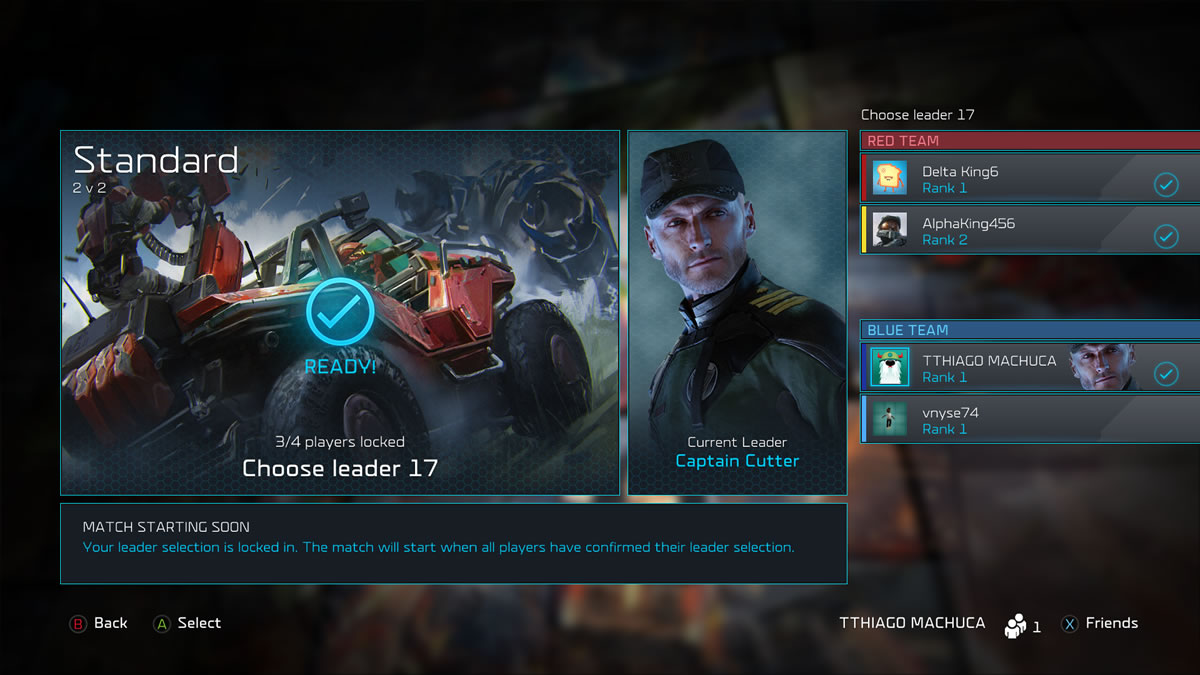1200x675 pixels.
Task: Click the B Back button icon
Action: [x=78, y=623]
